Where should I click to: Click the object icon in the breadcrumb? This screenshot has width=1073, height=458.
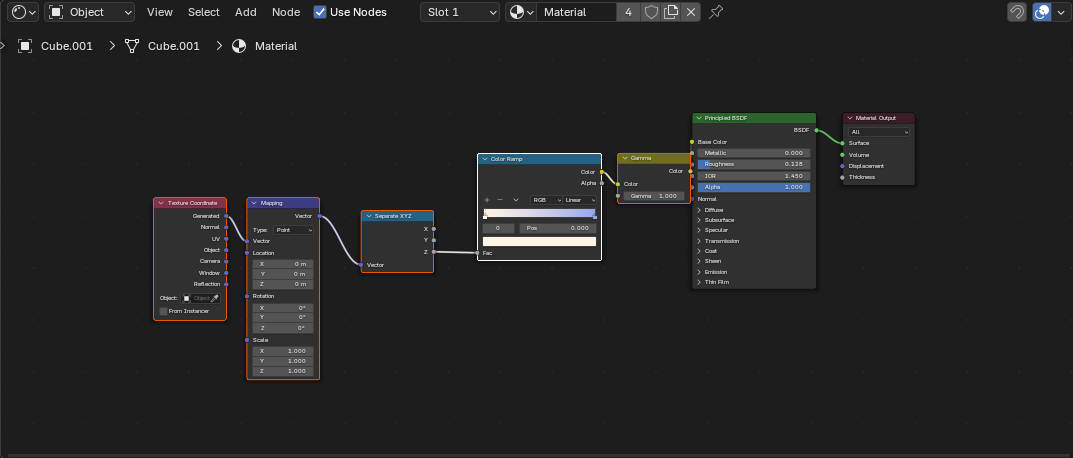[25, 46]
